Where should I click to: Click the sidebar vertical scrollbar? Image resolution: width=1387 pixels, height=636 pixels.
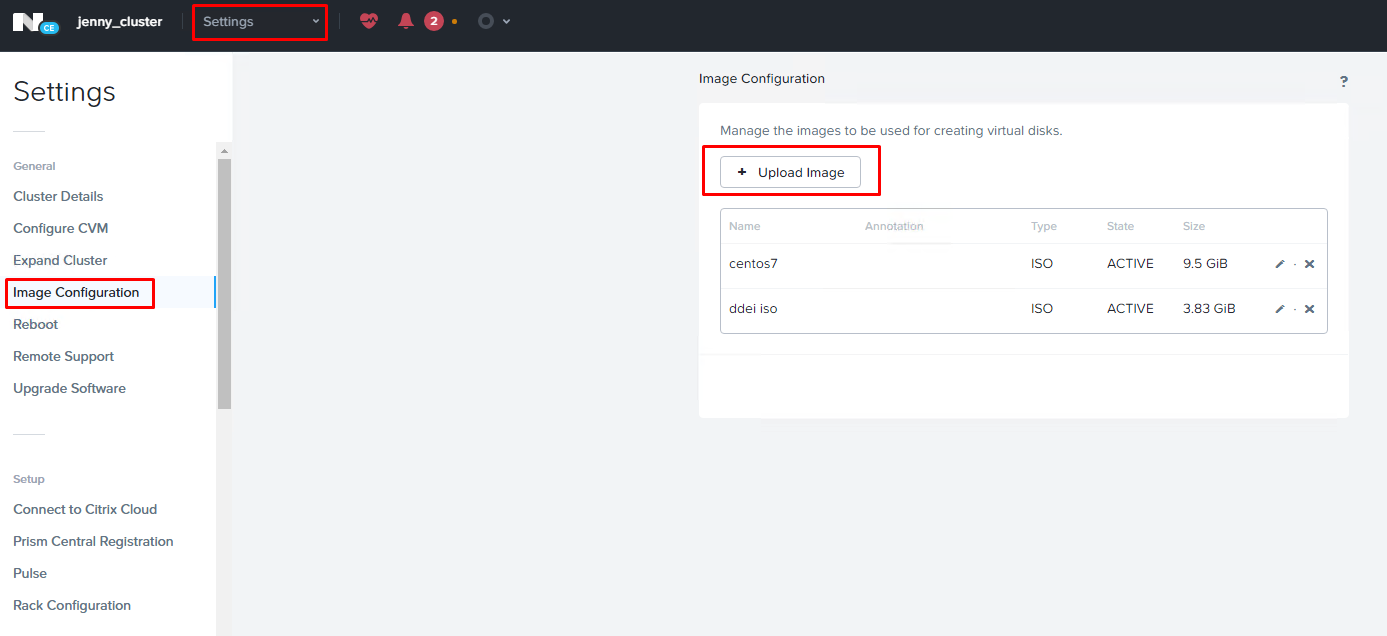click(x=224, y=280)
